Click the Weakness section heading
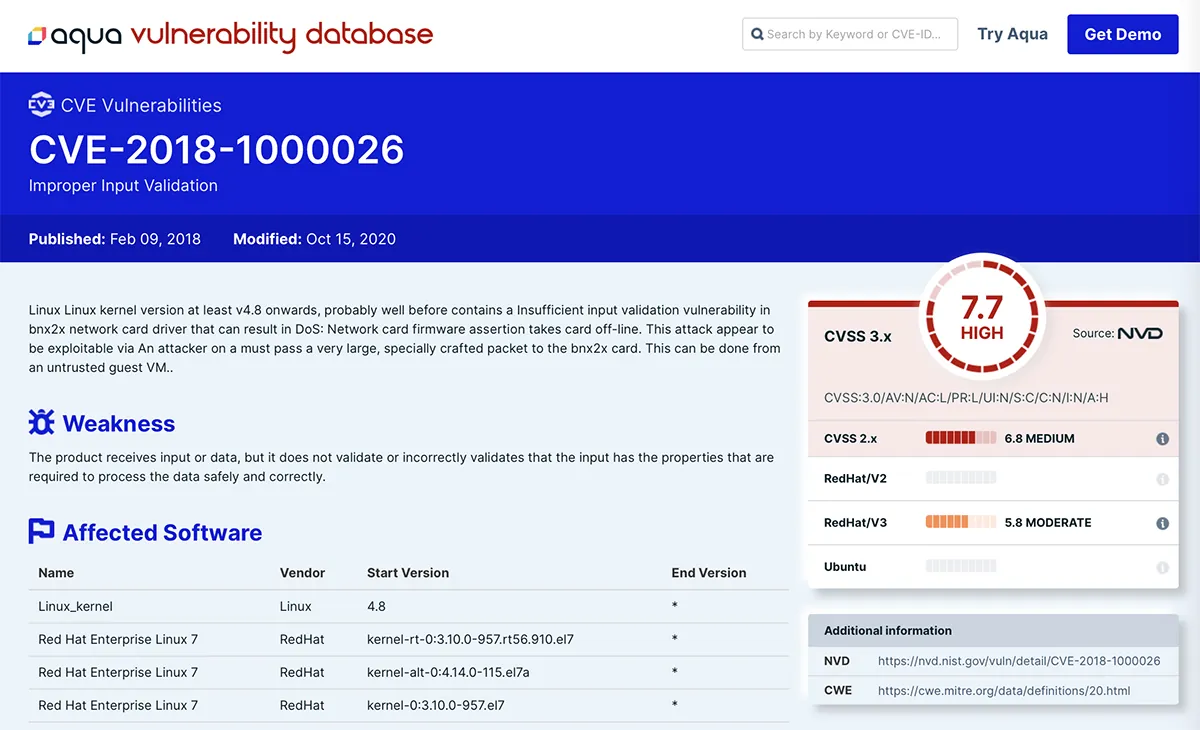The width and height of the screenshot is (1200, 730). [119, 423]
